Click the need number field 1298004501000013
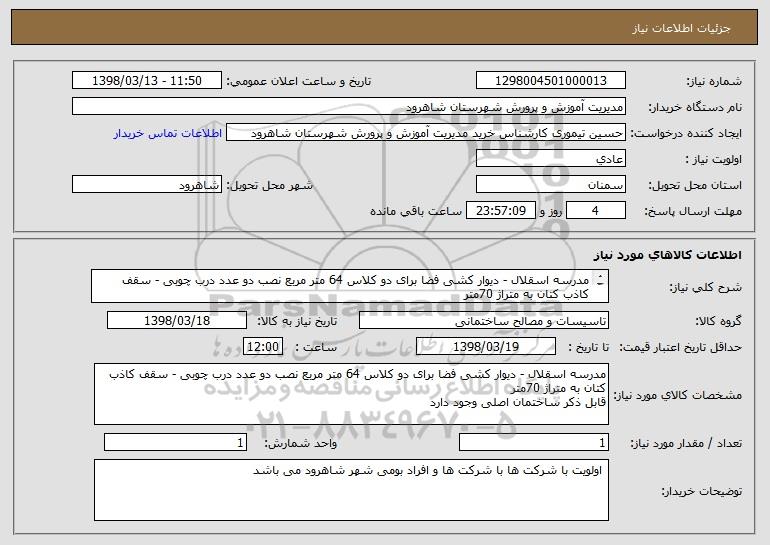Image resolution: width=770 pixels, height=545 pixels. (550, 81)
